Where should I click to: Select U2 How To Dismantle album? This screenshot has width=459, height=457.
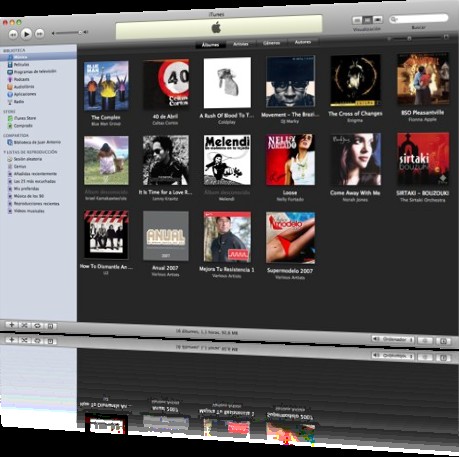106,235
